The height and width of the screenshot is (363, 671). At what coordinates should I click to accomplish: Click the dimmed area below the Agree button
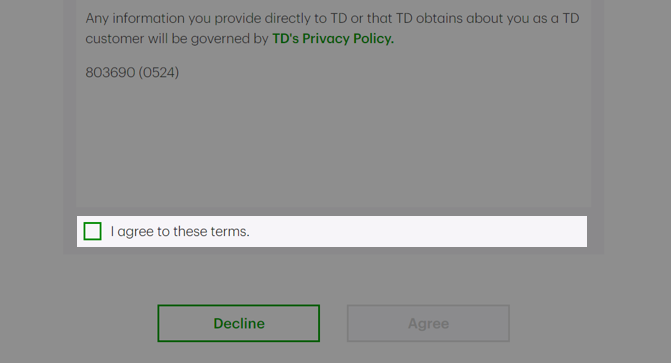pyautogui.click(x=428, y=353)
